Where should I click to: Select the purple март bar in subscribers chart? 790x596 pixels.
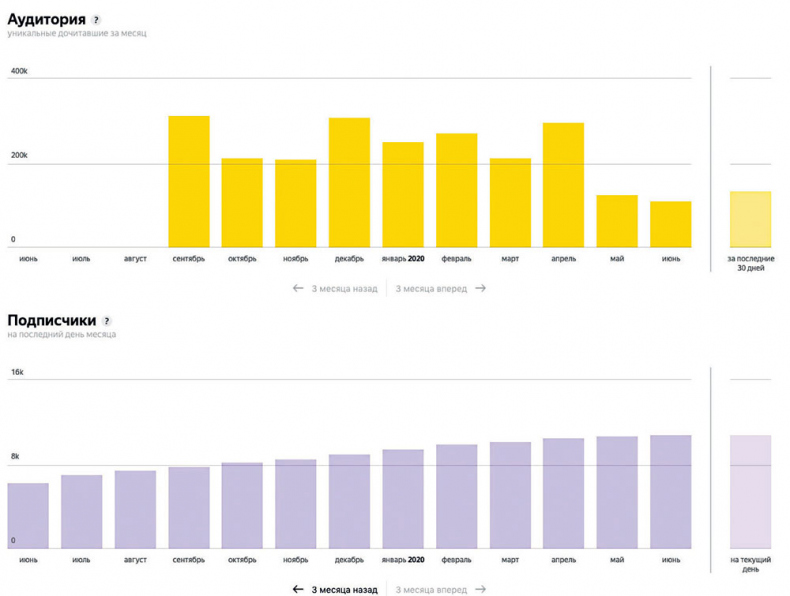tap(510, 495)
